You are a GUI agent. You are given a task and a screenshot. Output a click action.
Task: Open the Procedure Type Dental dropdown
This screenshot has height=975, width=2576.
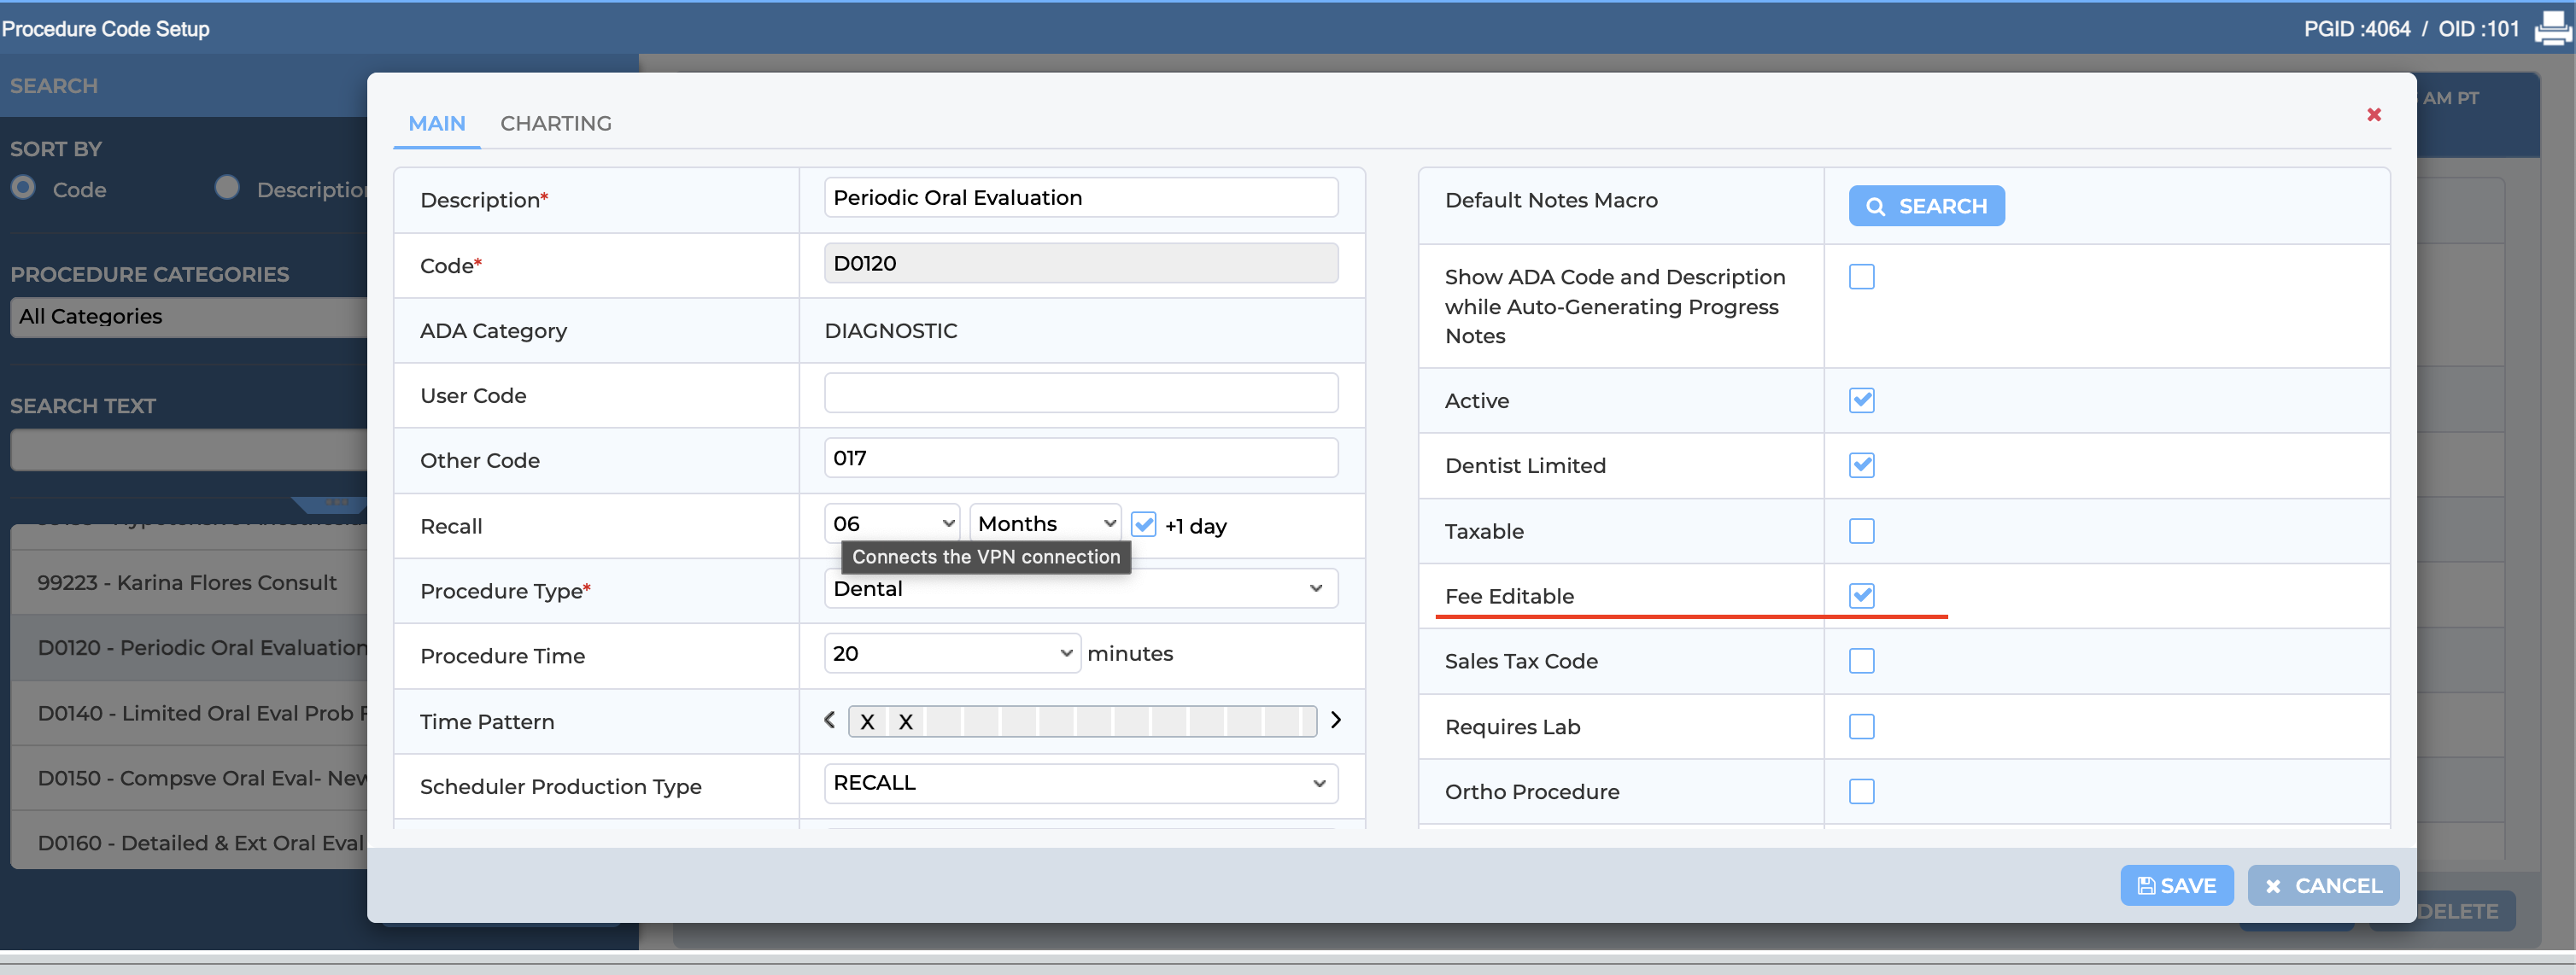(1081, 588)
